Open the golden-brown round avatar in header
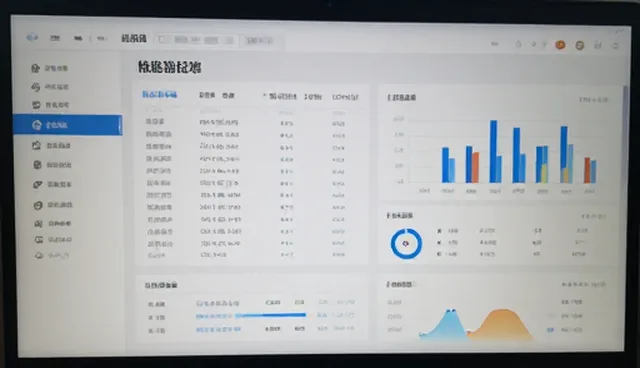The height and width of the screenshot is (368, 640). [x=580, y=45]
